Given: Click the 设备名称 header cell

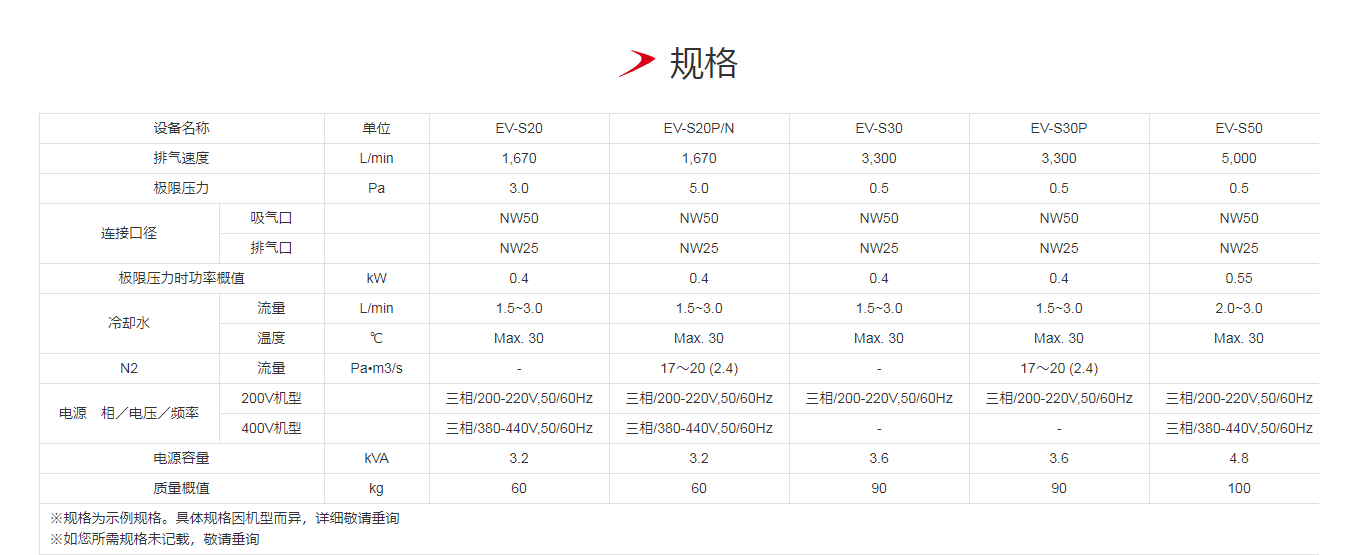Looking at the screenshot, I should click(x=181, y=128).
